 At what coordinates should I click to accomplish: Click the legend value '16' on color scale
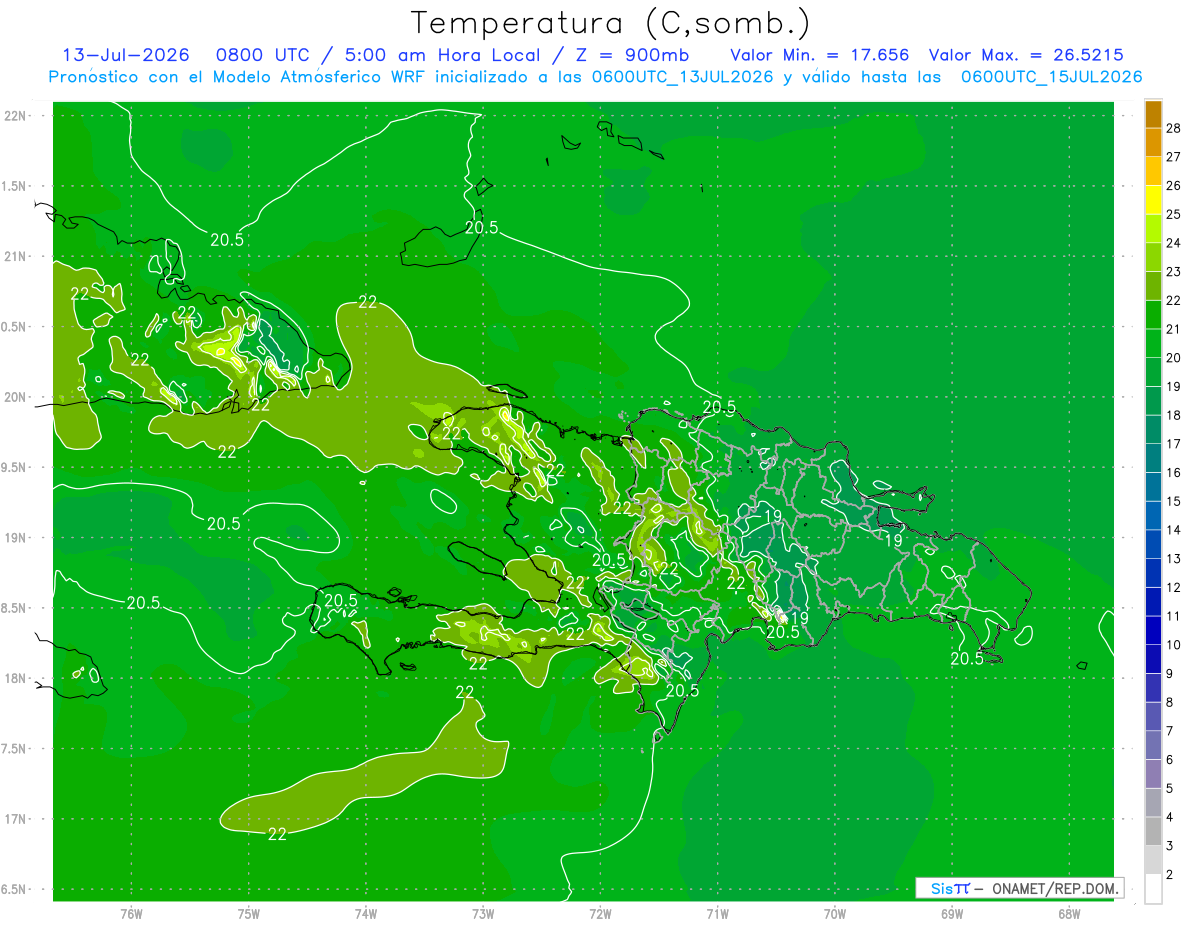pos(1174,473)
